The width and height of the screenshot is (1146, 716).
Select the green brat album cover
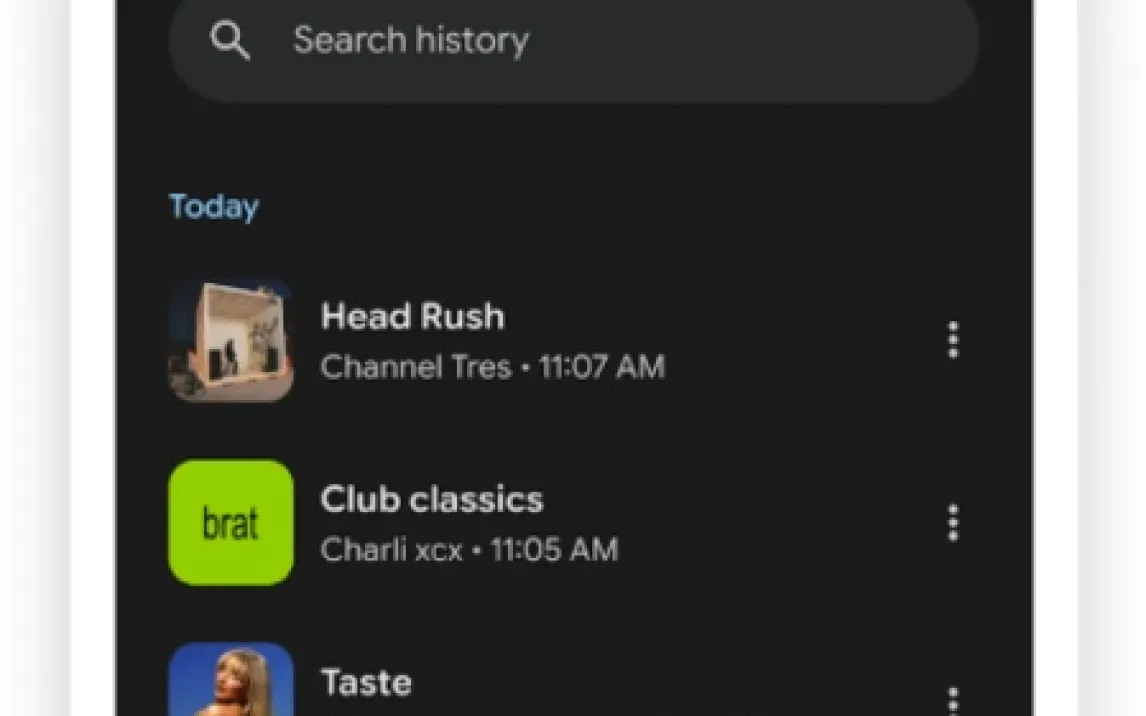point(231,522)
